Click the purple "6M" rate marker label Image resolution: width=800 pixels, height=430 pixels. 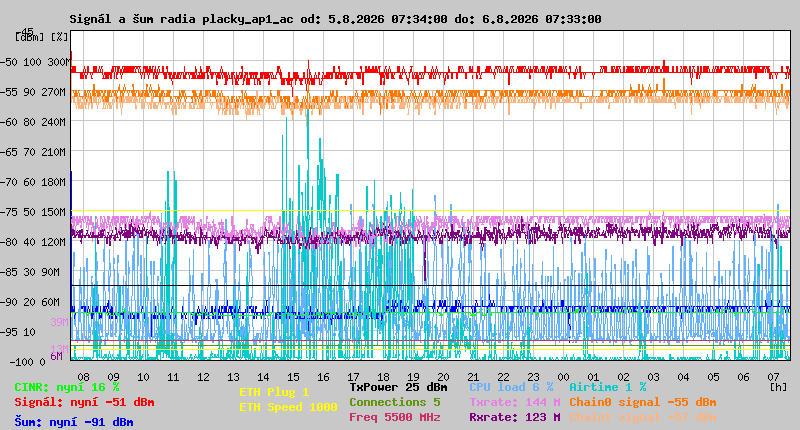click(56, 356)
